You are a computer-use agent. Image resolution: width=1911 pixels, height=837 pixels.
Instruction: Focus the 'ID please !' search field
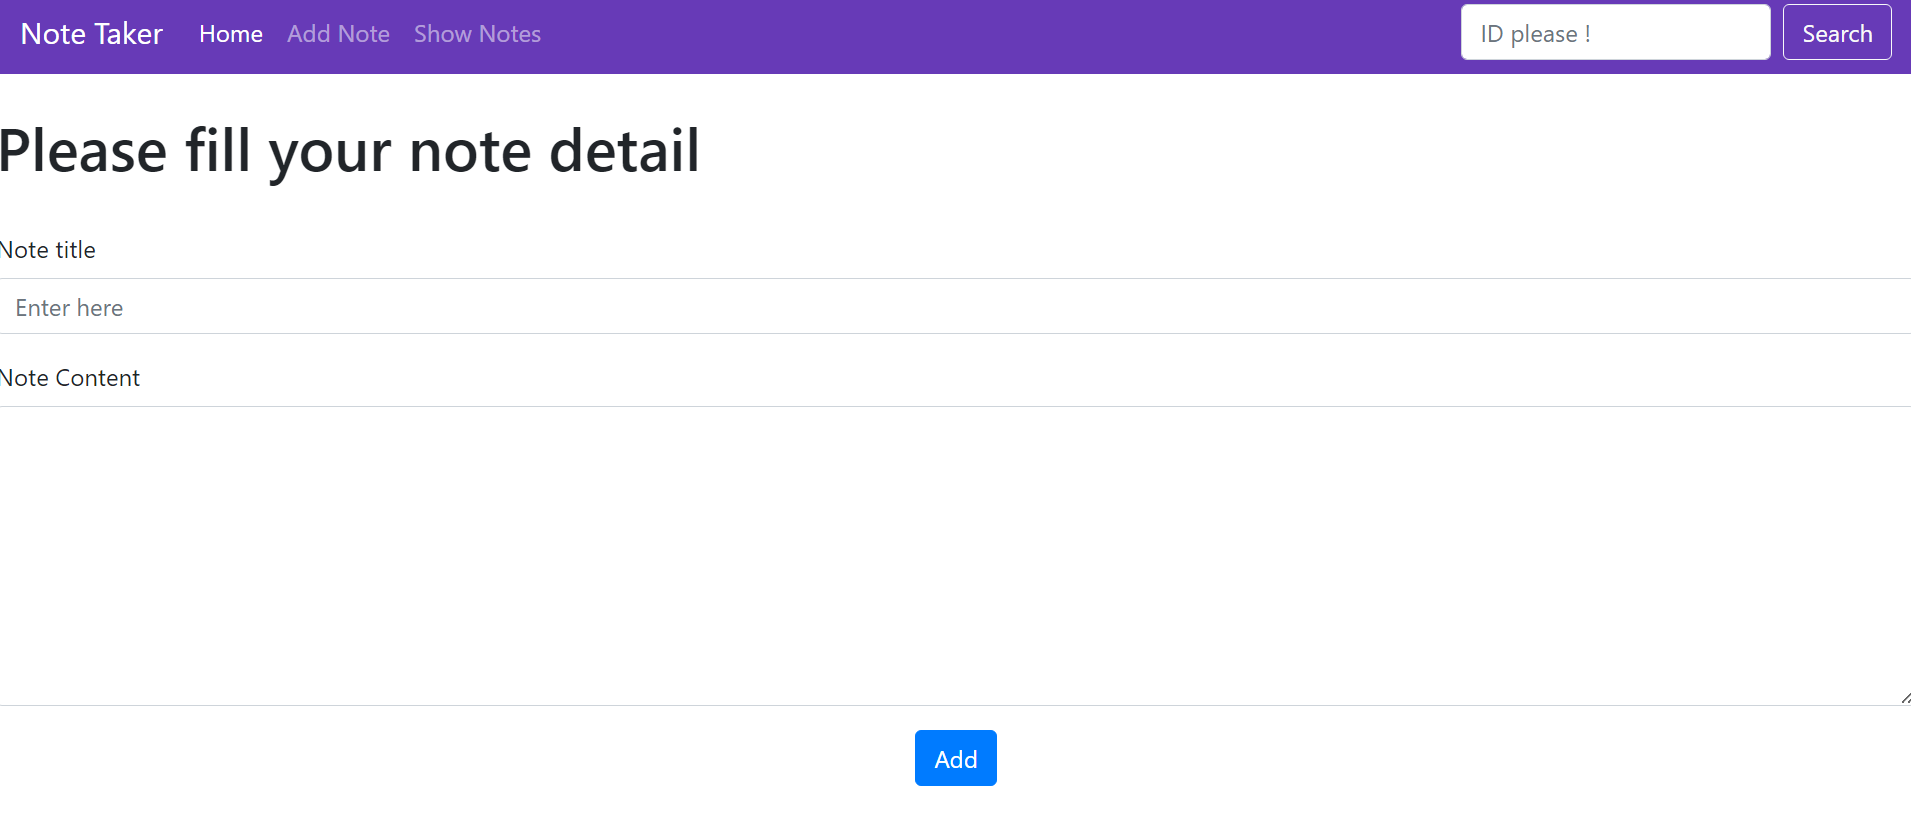[1615, 32]
